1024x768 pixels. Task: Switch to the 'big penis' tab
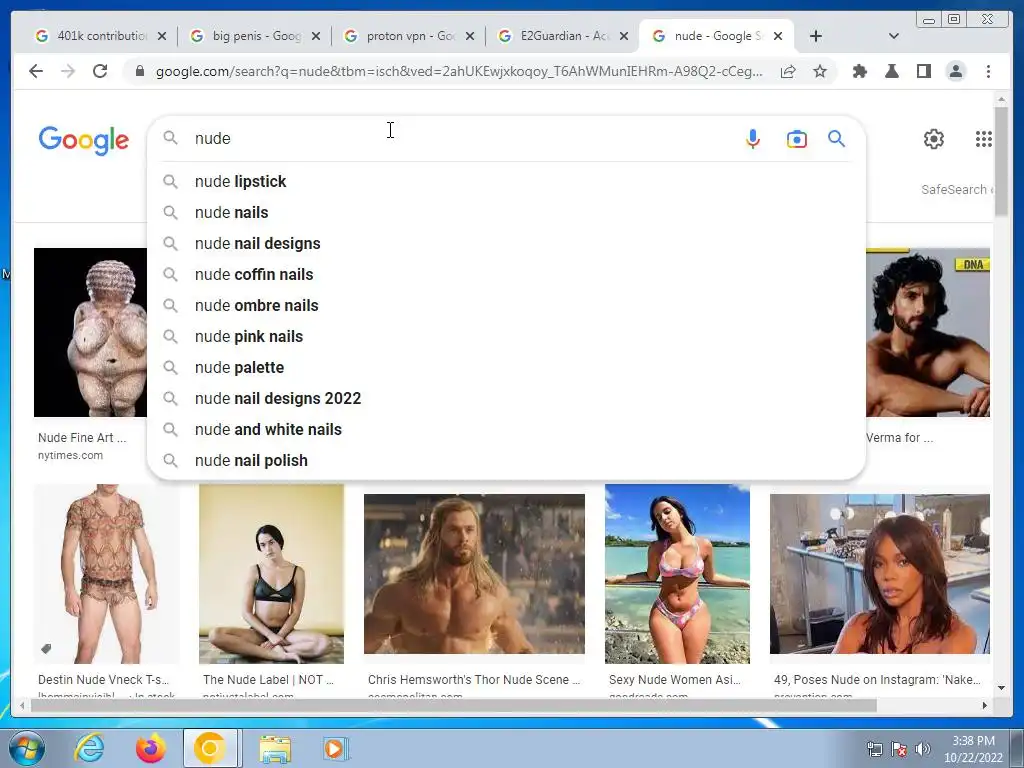click(x=254, y=36)
